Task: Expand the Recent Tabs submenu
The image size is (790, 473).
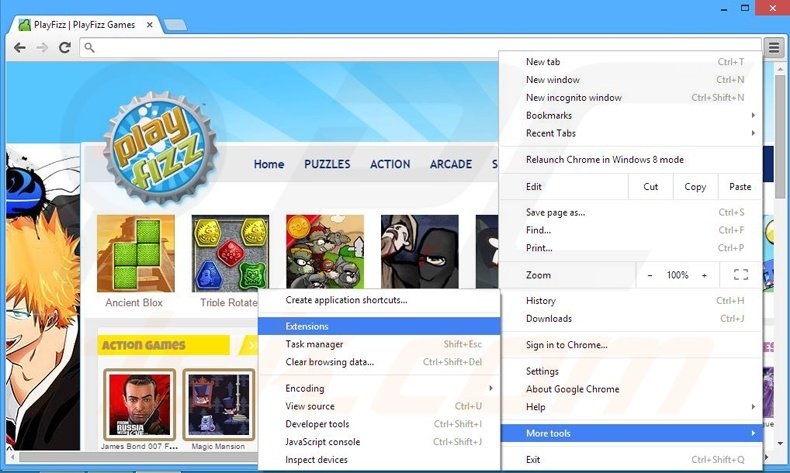Action: [x=631, y=133]
